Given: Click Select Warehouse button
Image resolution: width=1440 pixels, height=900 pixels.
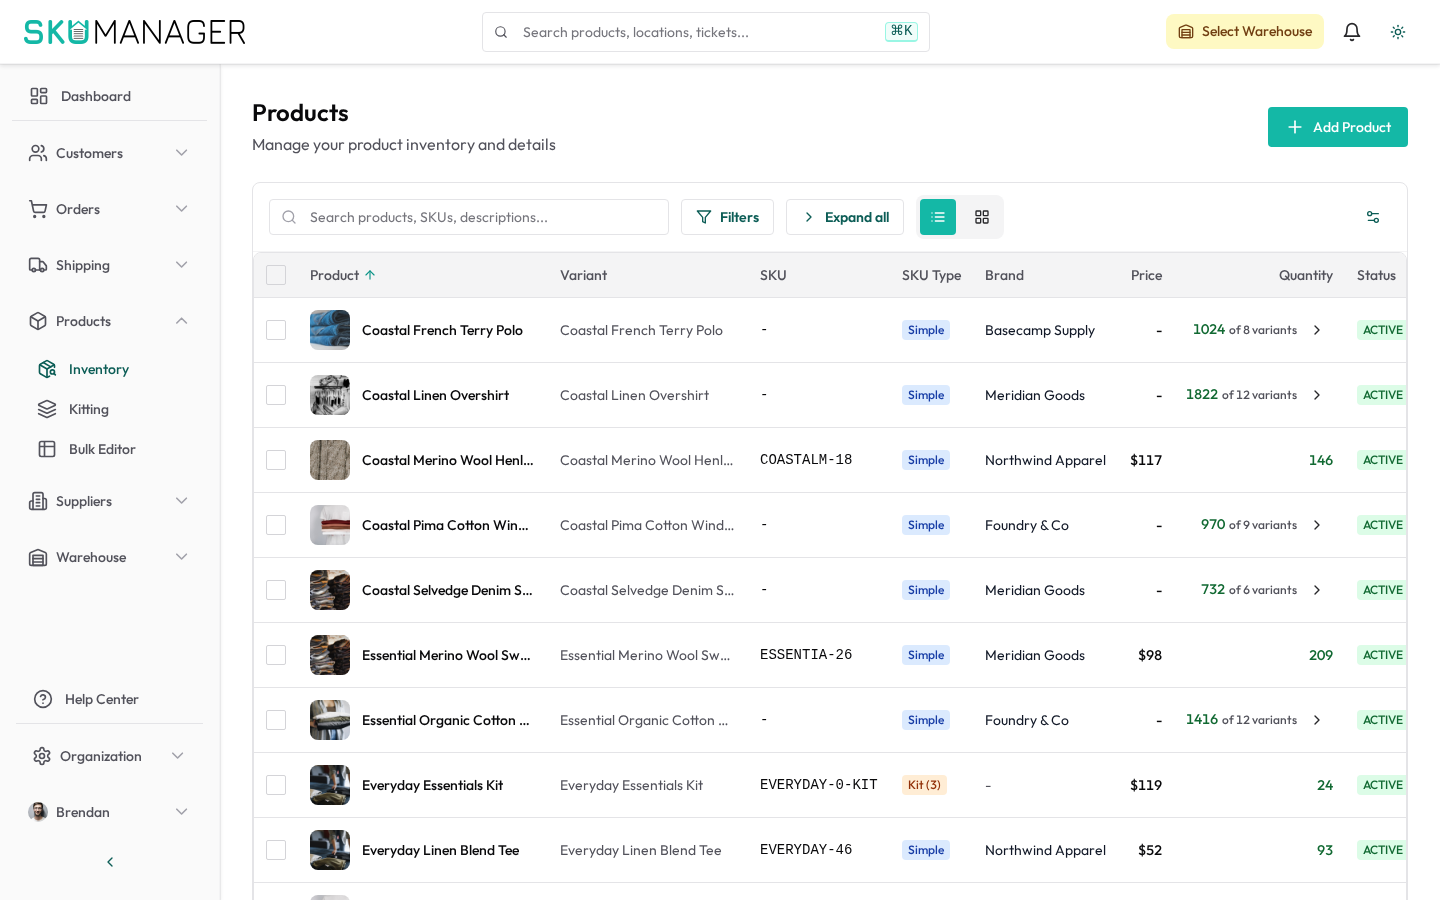Looking at the screenshot, I should (x=1245, y=32).
